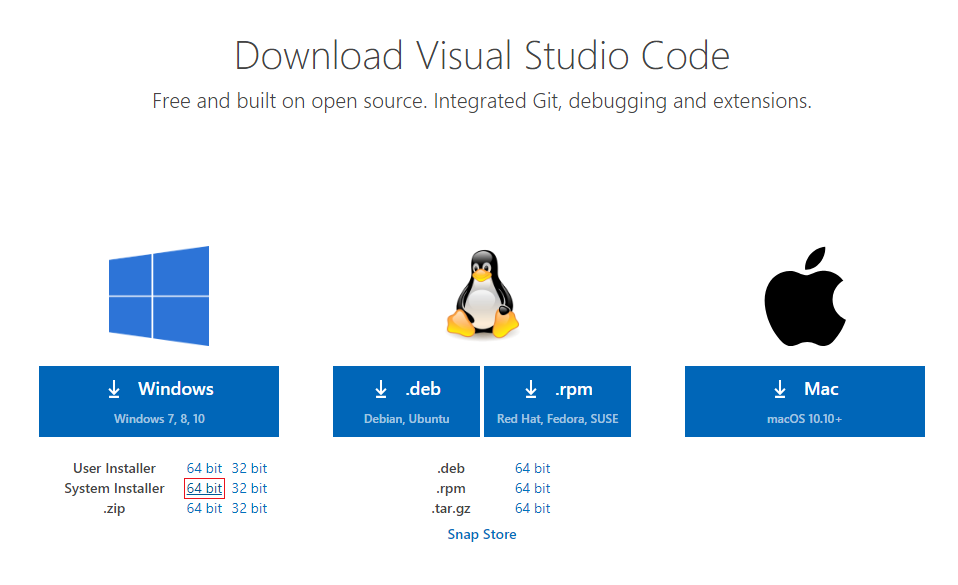Image resolution: width=958 pixels, height=585 pixels.
Task: Click the 'Debian, Ubuntu' text
Action: (x=407, y=419)
